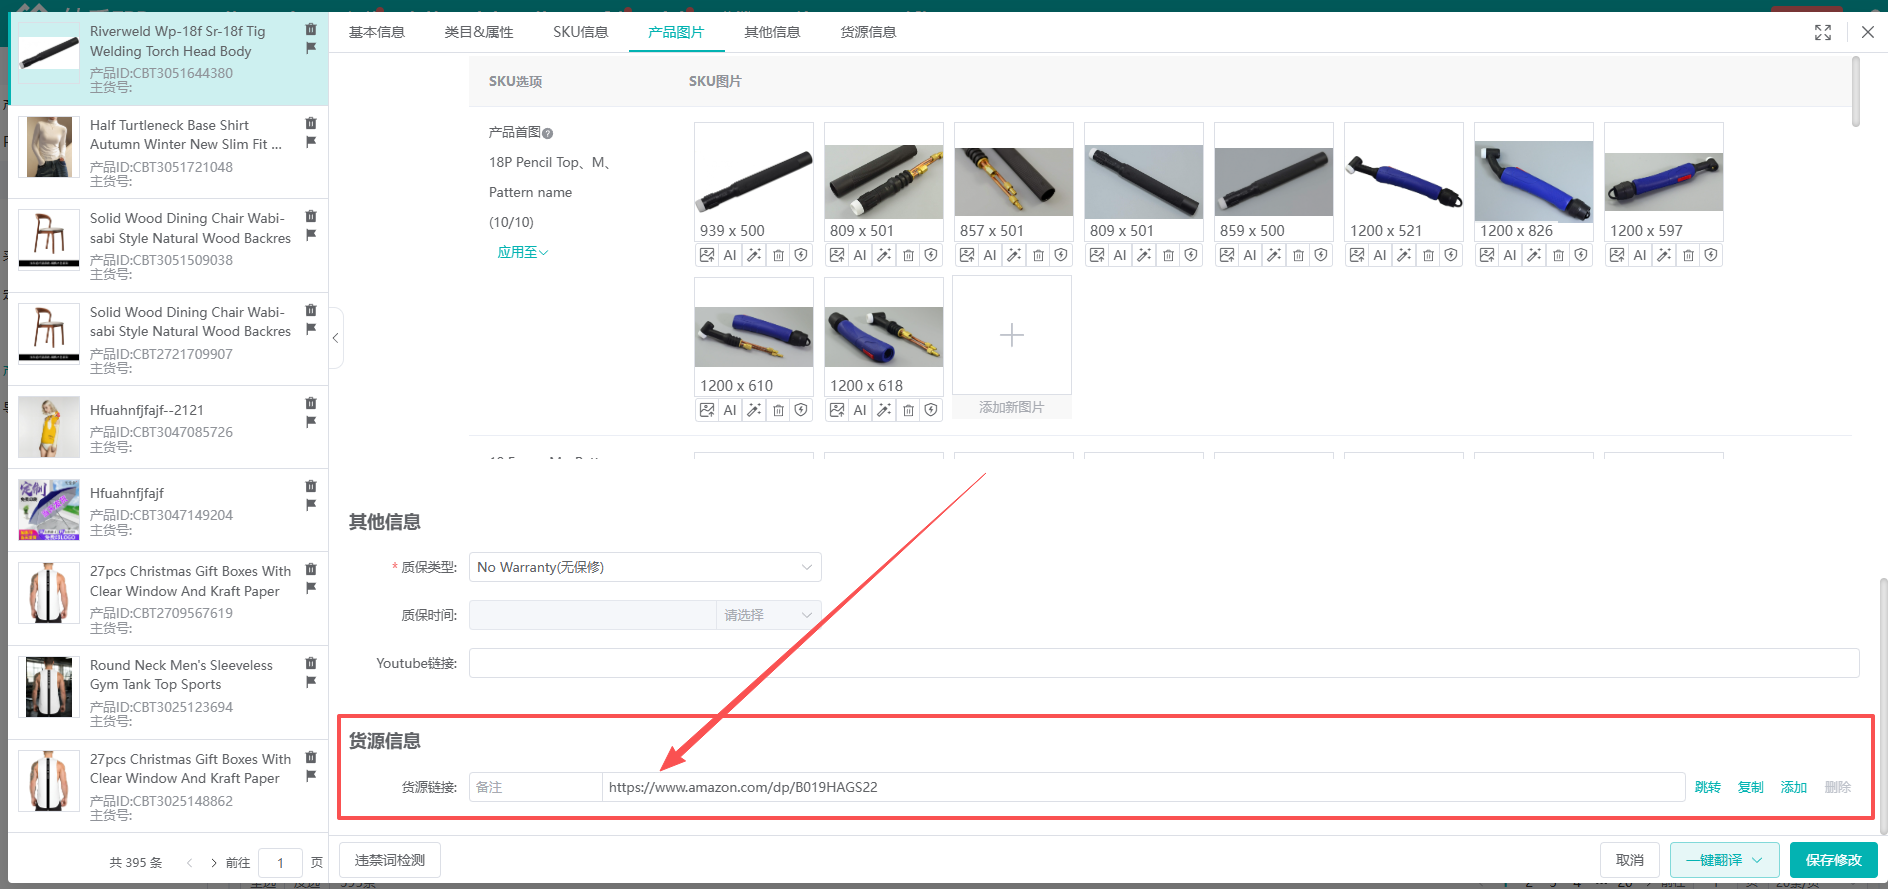1888x889 pixels.
Task: Select the 产品图片 tab
Action: tap(676, 32)
